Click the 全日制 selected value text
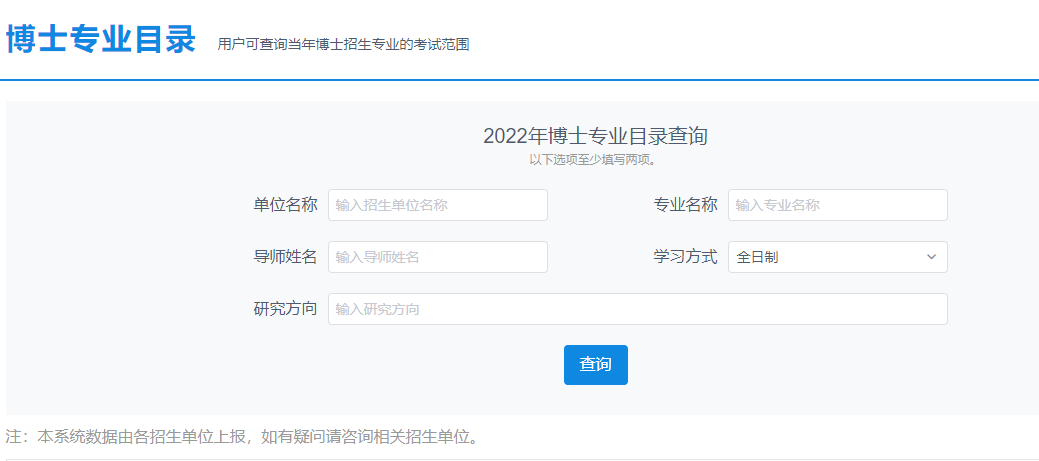Image resolution: width=1039 pixels, height=461 pixels. click(758, 257)
